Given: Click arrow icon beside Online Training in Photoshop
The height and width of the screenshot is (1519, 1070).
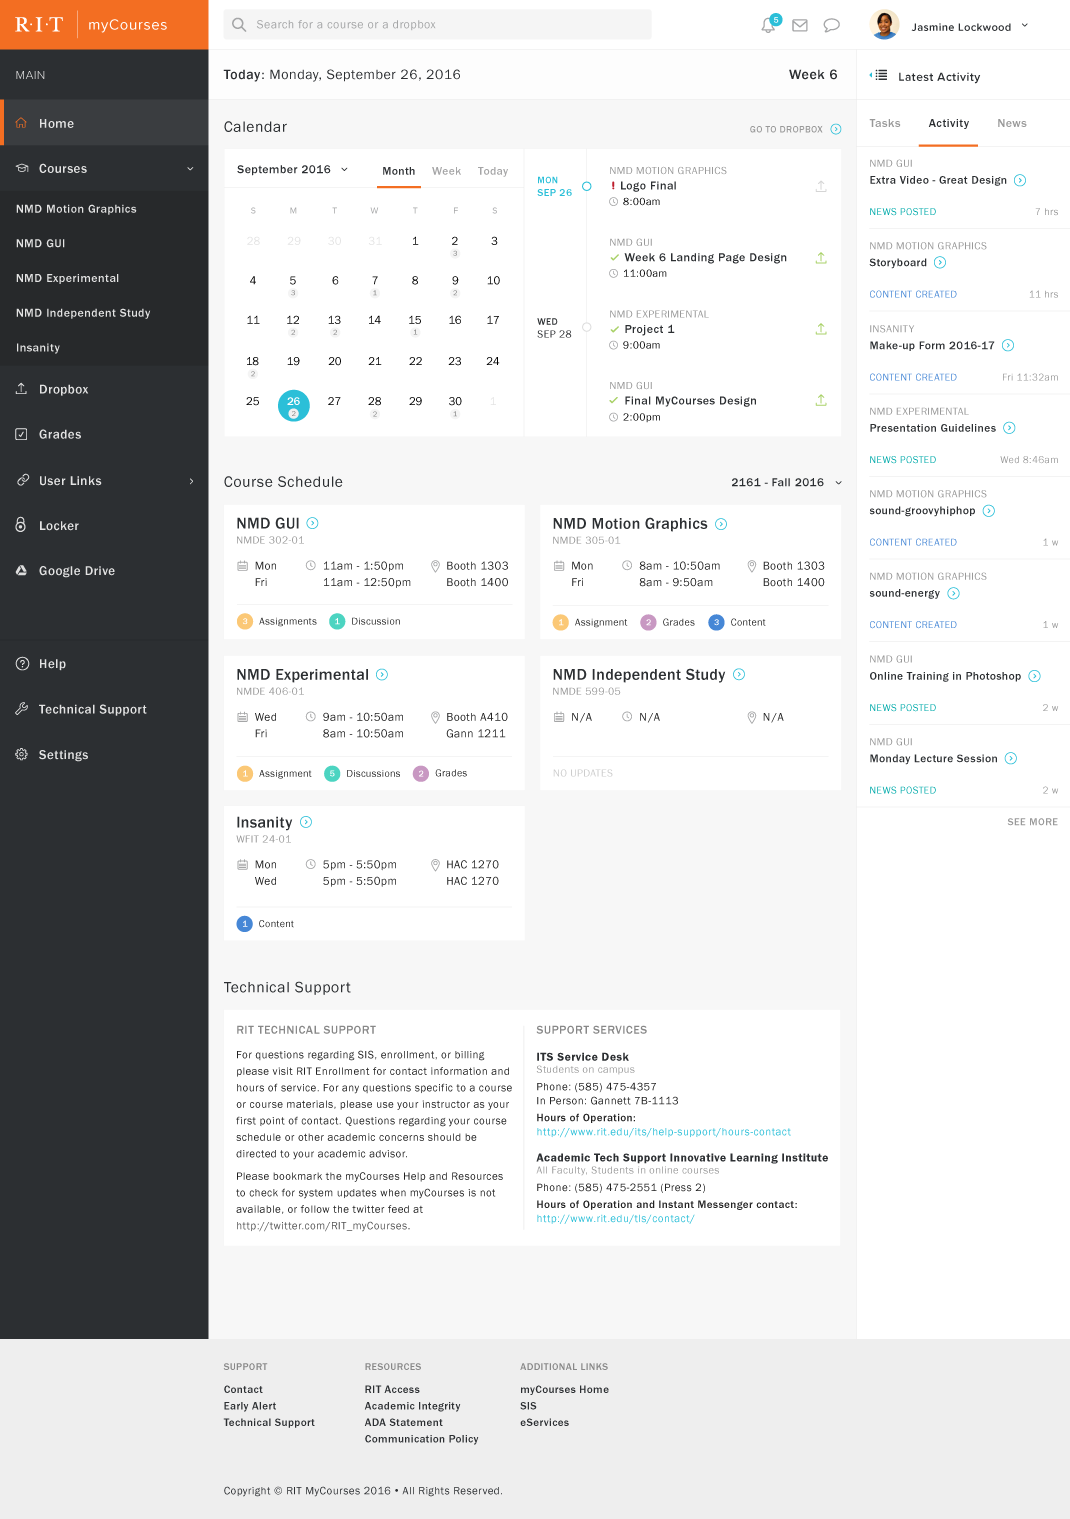Looking at the screenshot, I should pyautogui.click(x=1035, y=676).
